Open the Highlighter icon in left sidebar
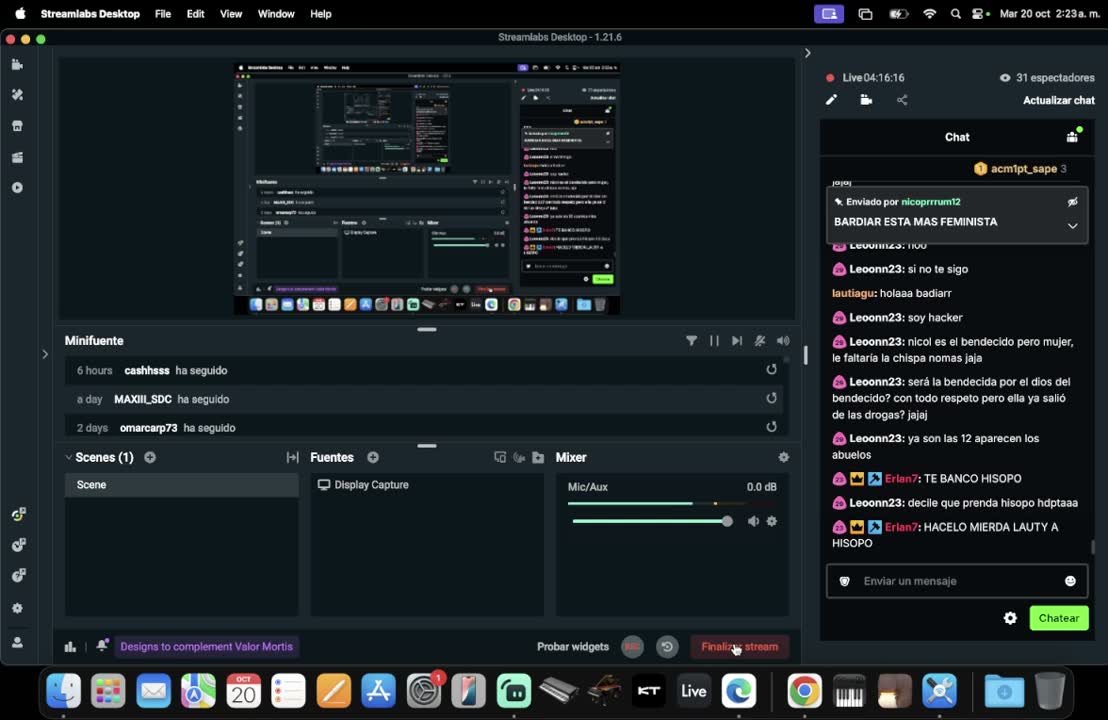The image size is (1108, 720). coord(18,157)
